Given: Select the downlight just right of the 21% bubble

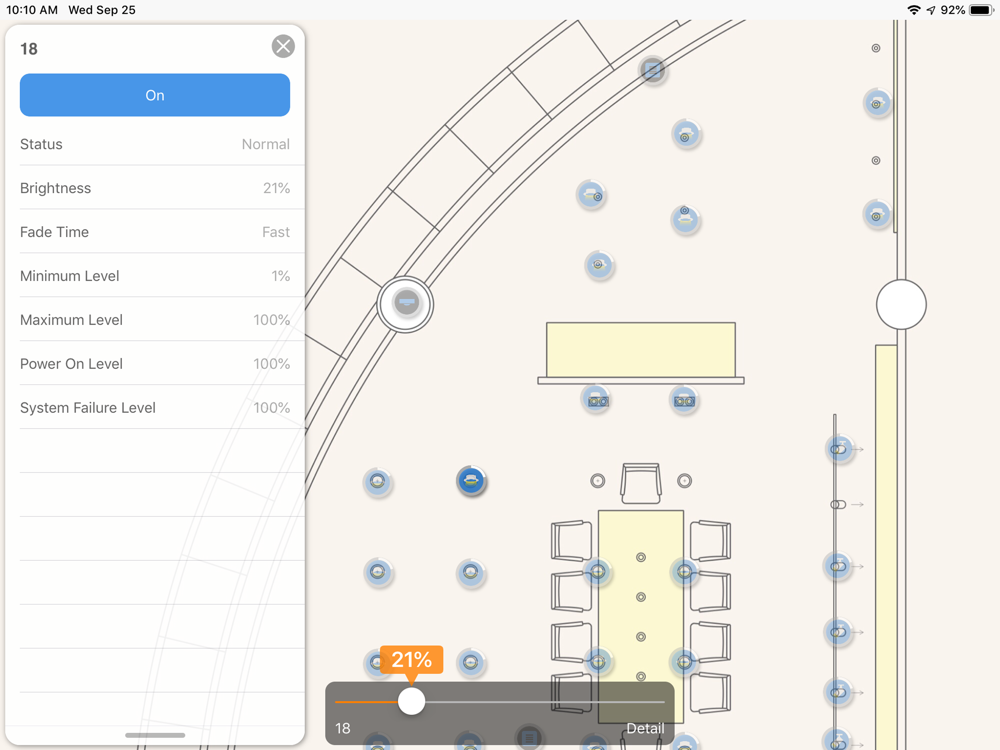Looking at the screenshot, I should pos(471,663).
